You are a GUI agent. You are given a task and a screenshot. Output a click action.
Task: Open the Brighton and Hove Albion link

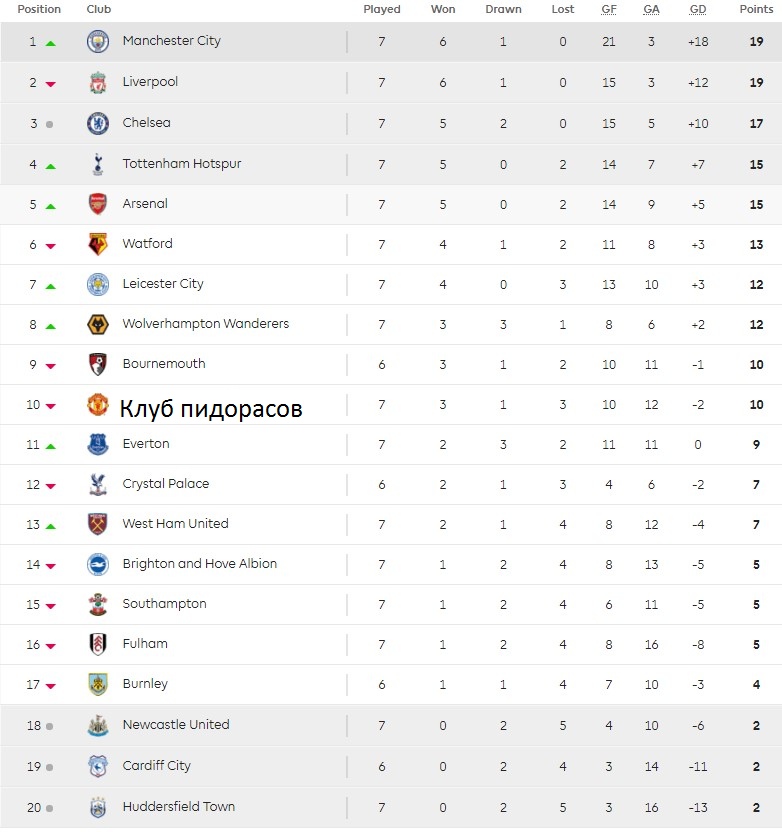pos(199,564)
